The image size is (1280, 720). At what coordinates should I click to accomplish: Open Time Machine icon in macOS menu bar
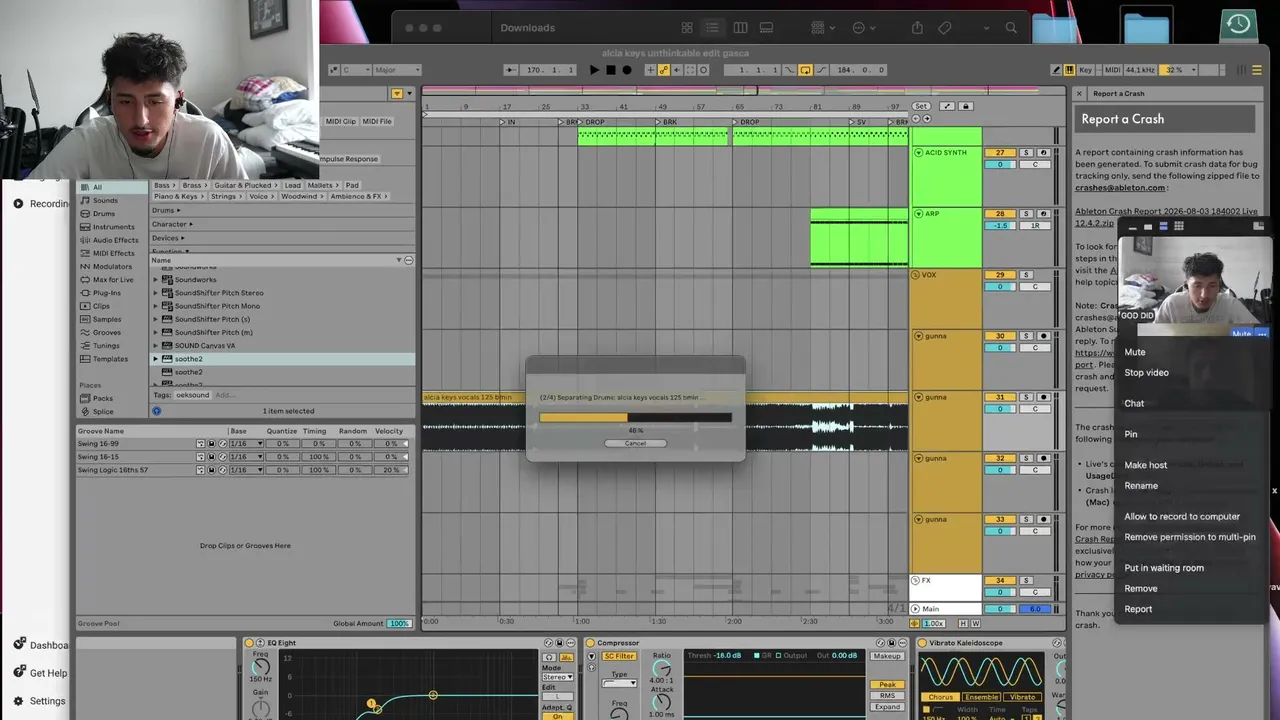click(x=1239, y=25)
